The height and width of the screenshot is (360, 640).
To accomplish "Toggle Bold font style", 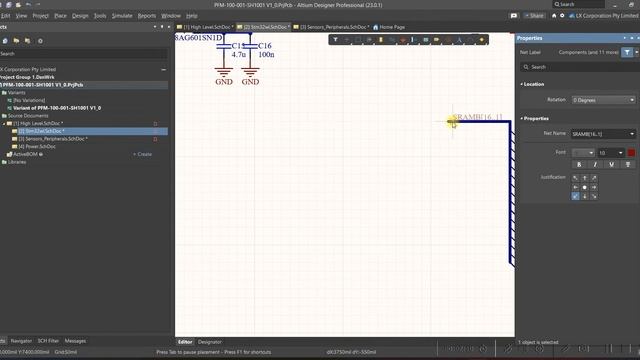I will click(579, 164).
